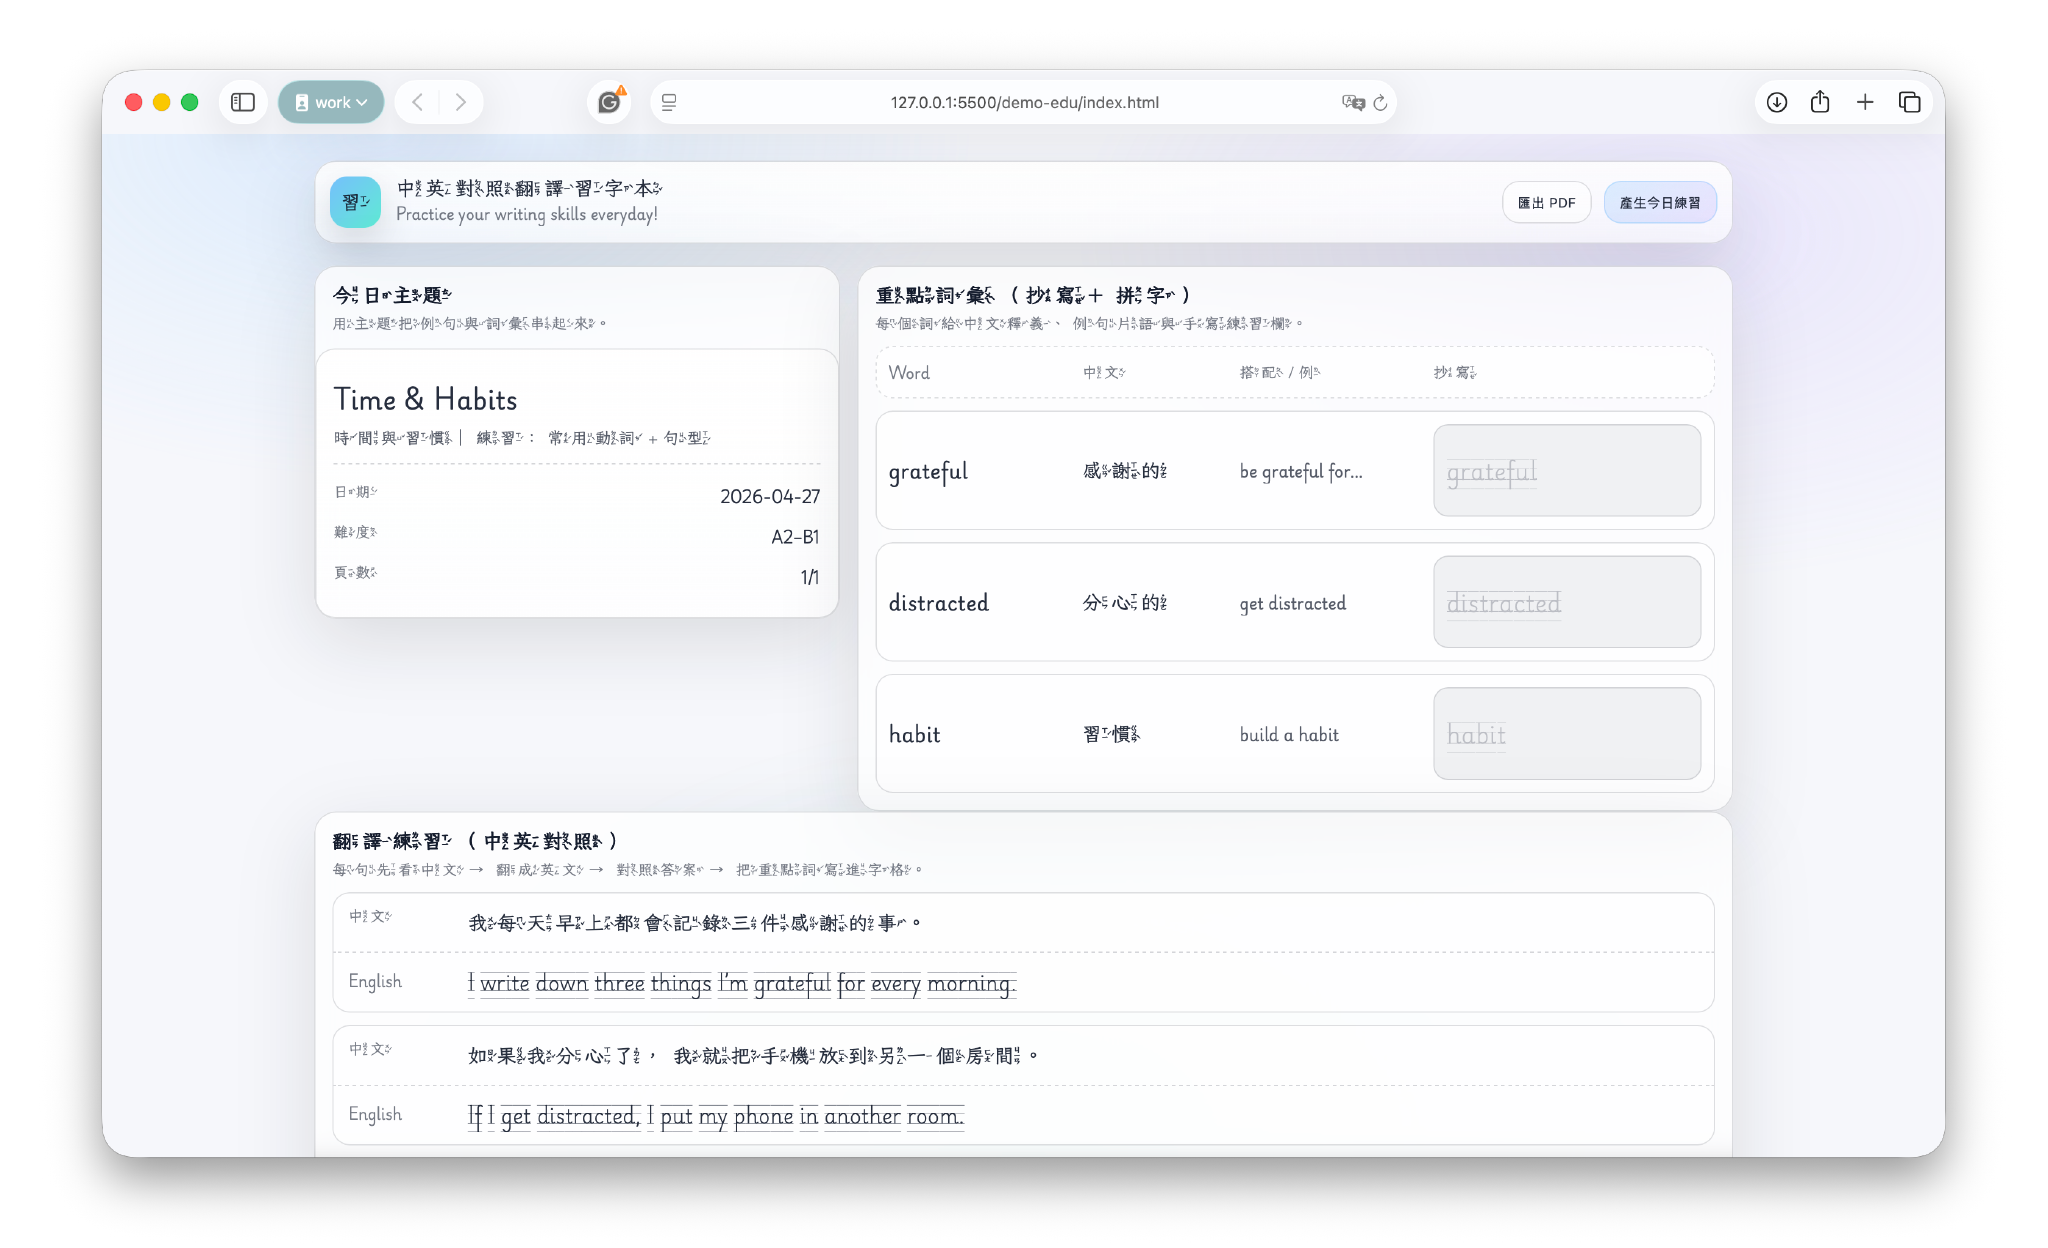The height and width of the screenshot is (1248, 2048).
Task: Show the tab overview icon
Action: coord(1909,102)
